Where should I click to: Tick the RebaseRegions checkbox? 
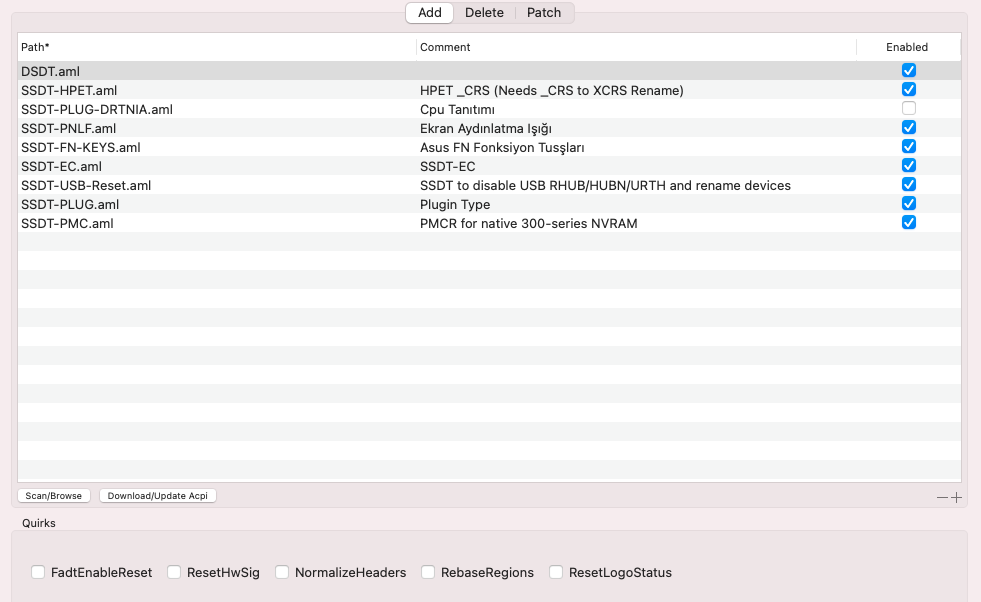[428, 573]
